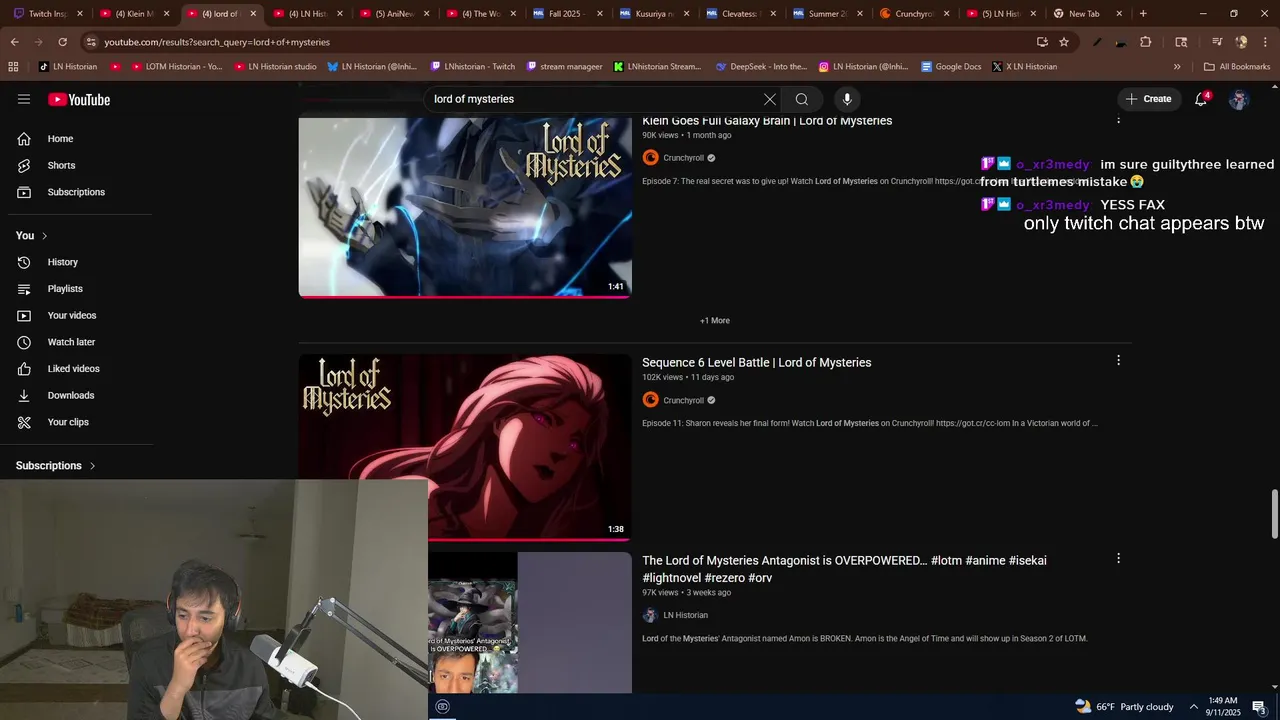
Task: Open the Windows notification center icon
Action: click(x=1259, y=707)
